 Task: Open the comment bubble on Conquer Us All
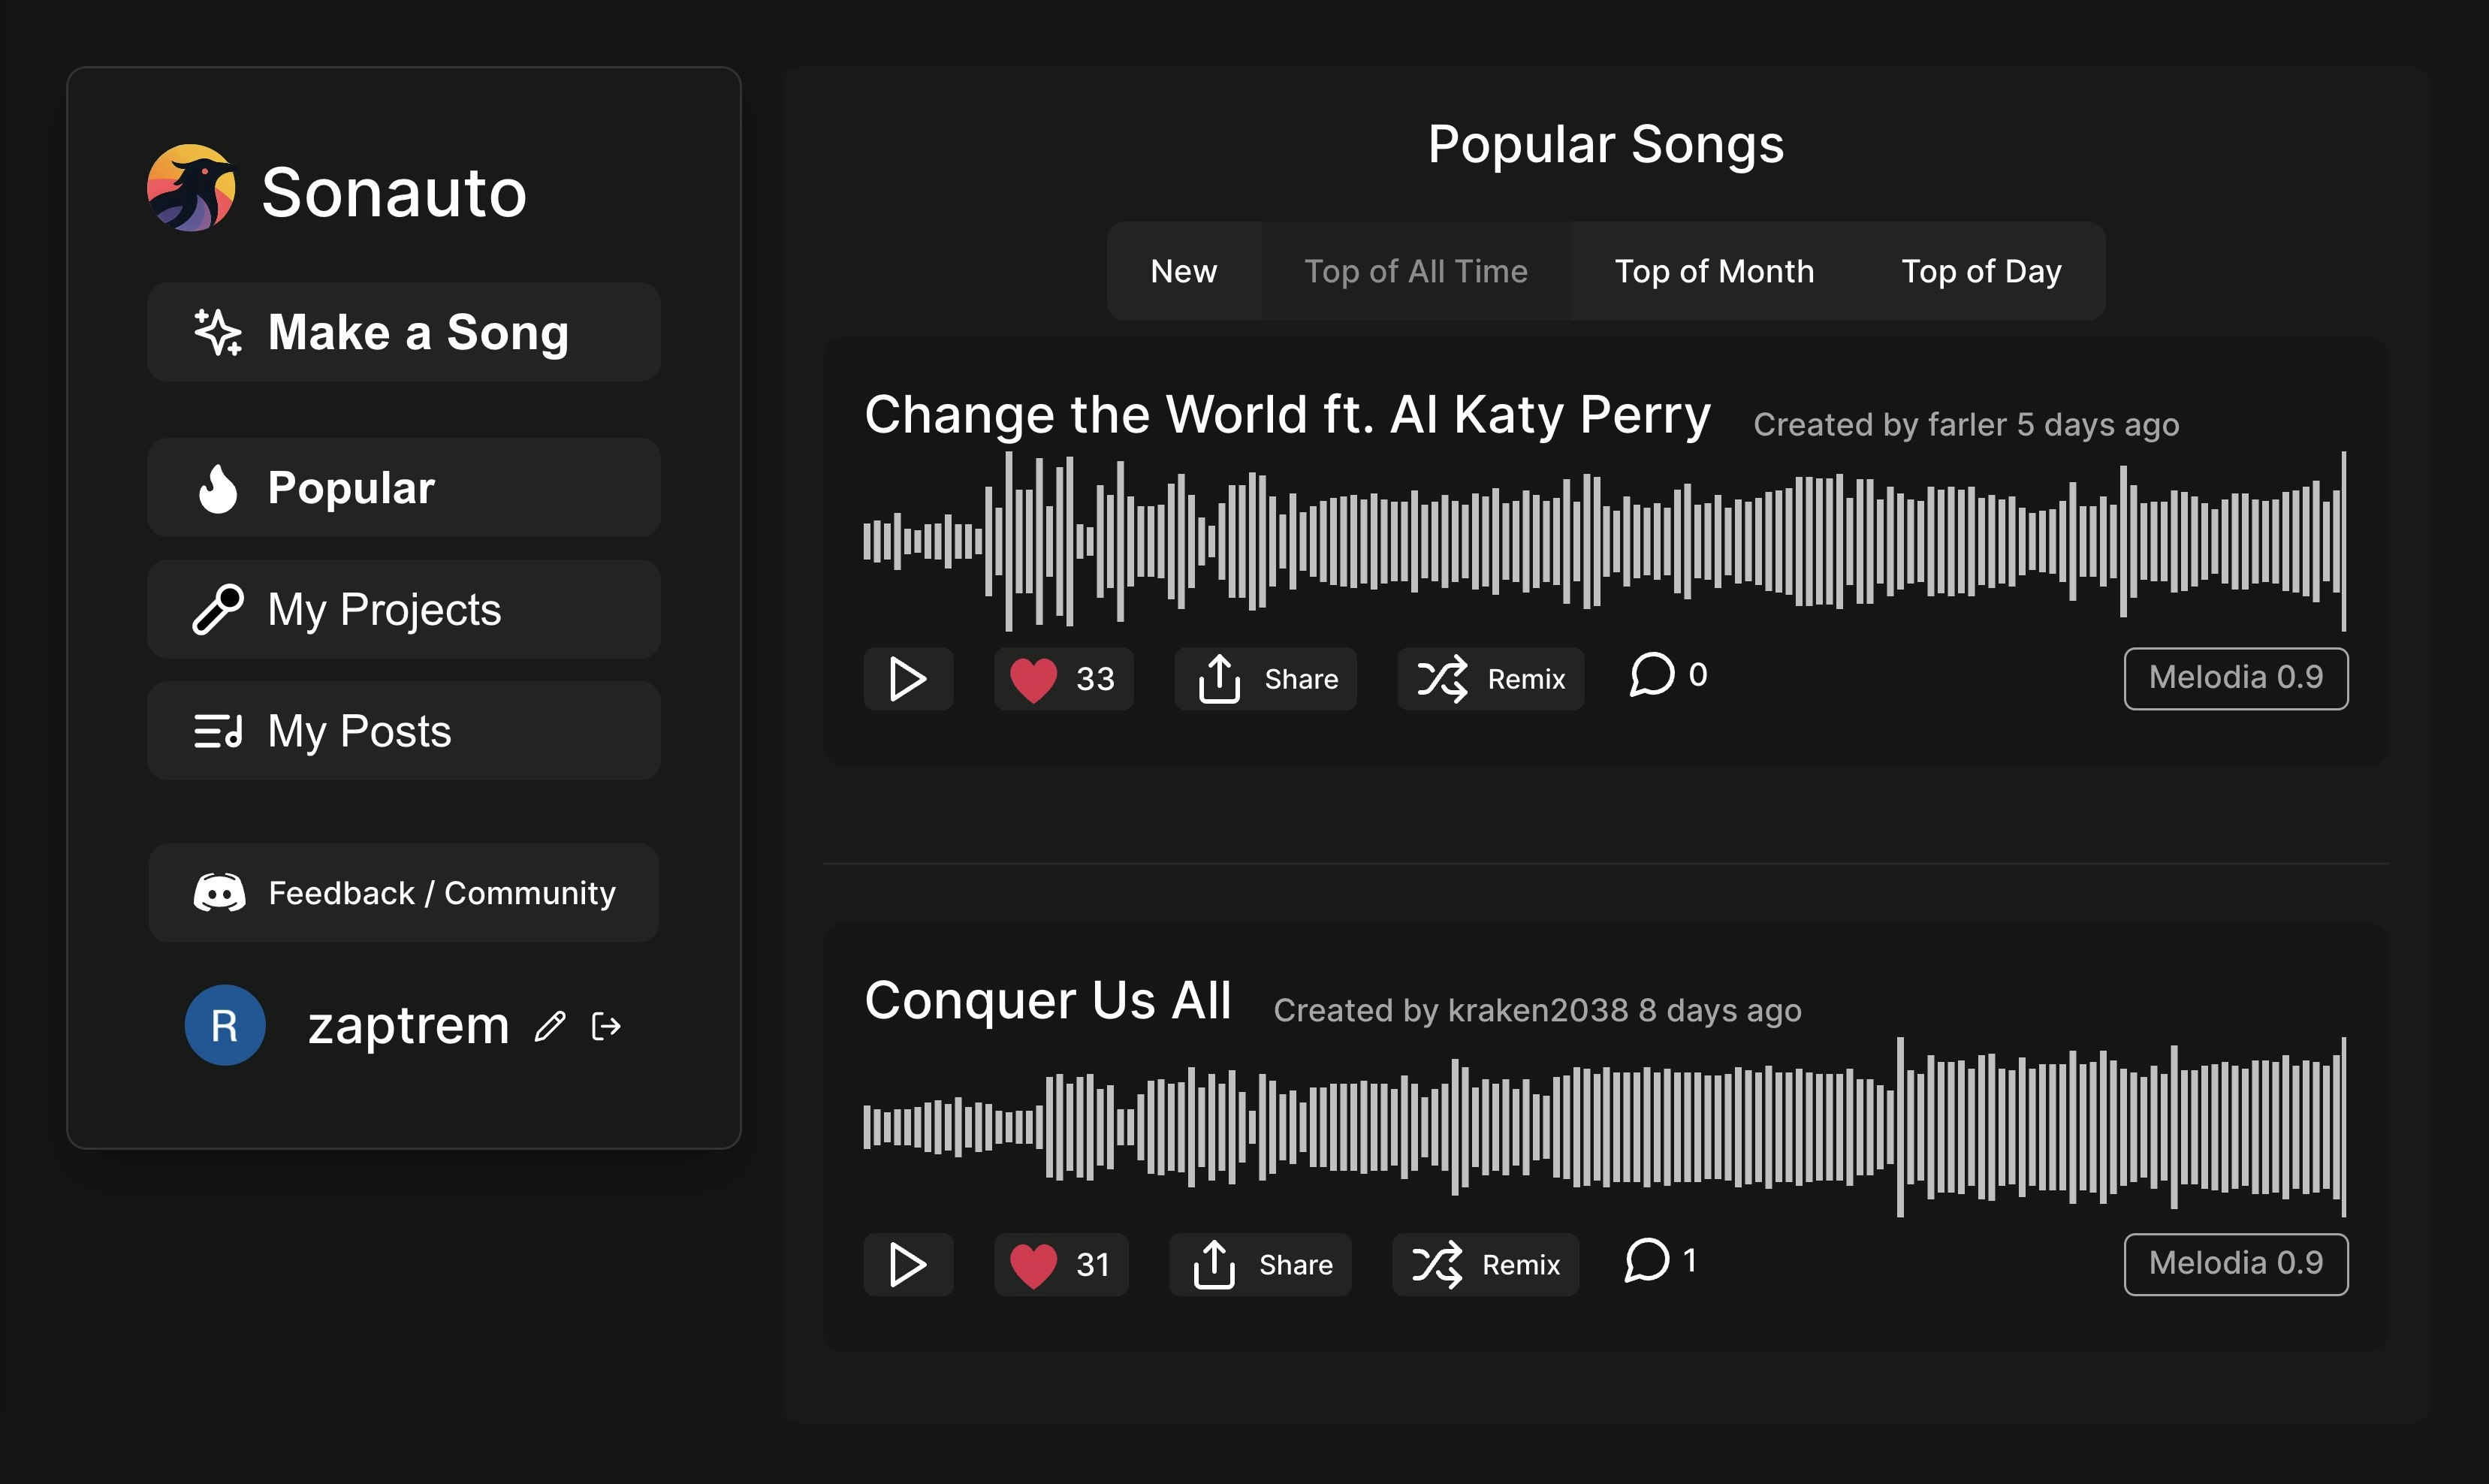1660,1261
